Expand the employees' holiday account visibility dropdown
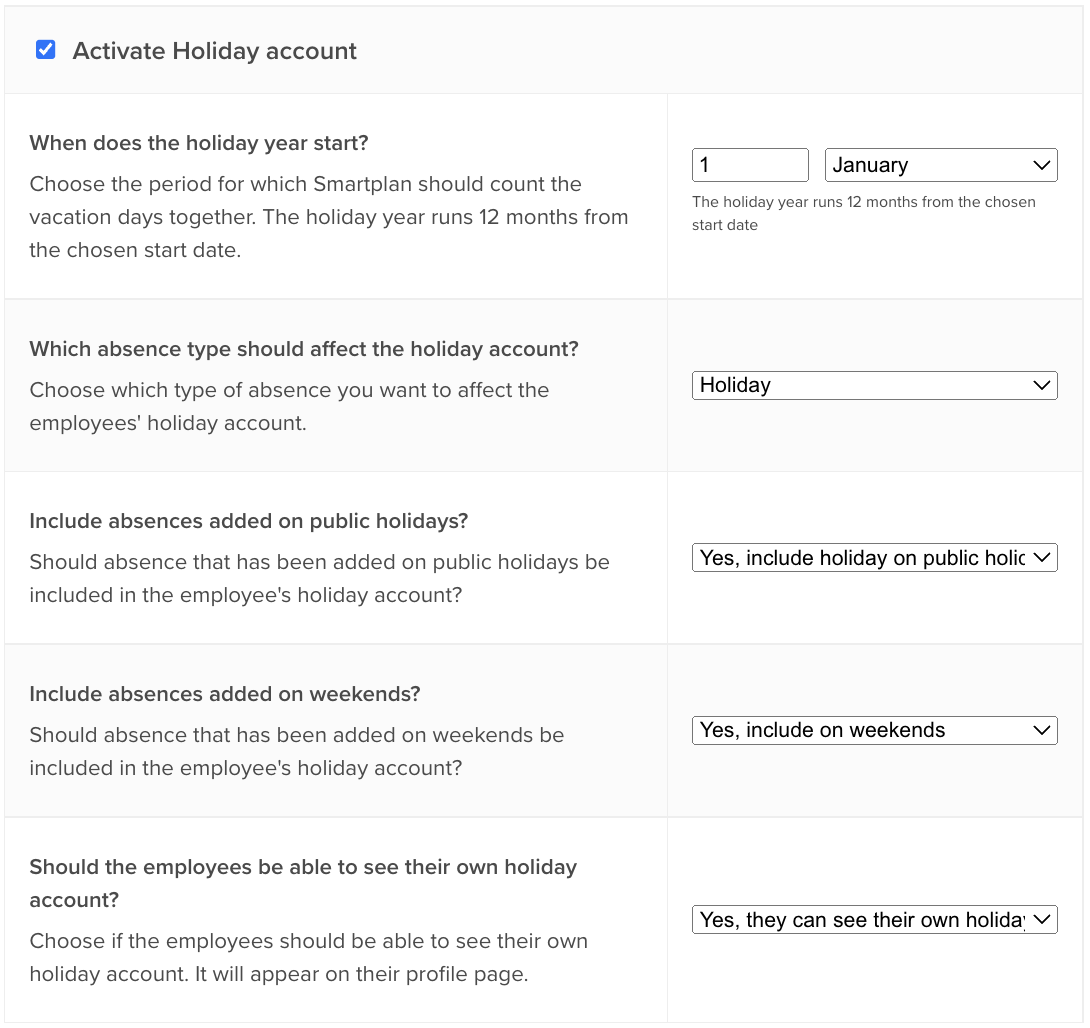1090x1028 pixels. 874,920
